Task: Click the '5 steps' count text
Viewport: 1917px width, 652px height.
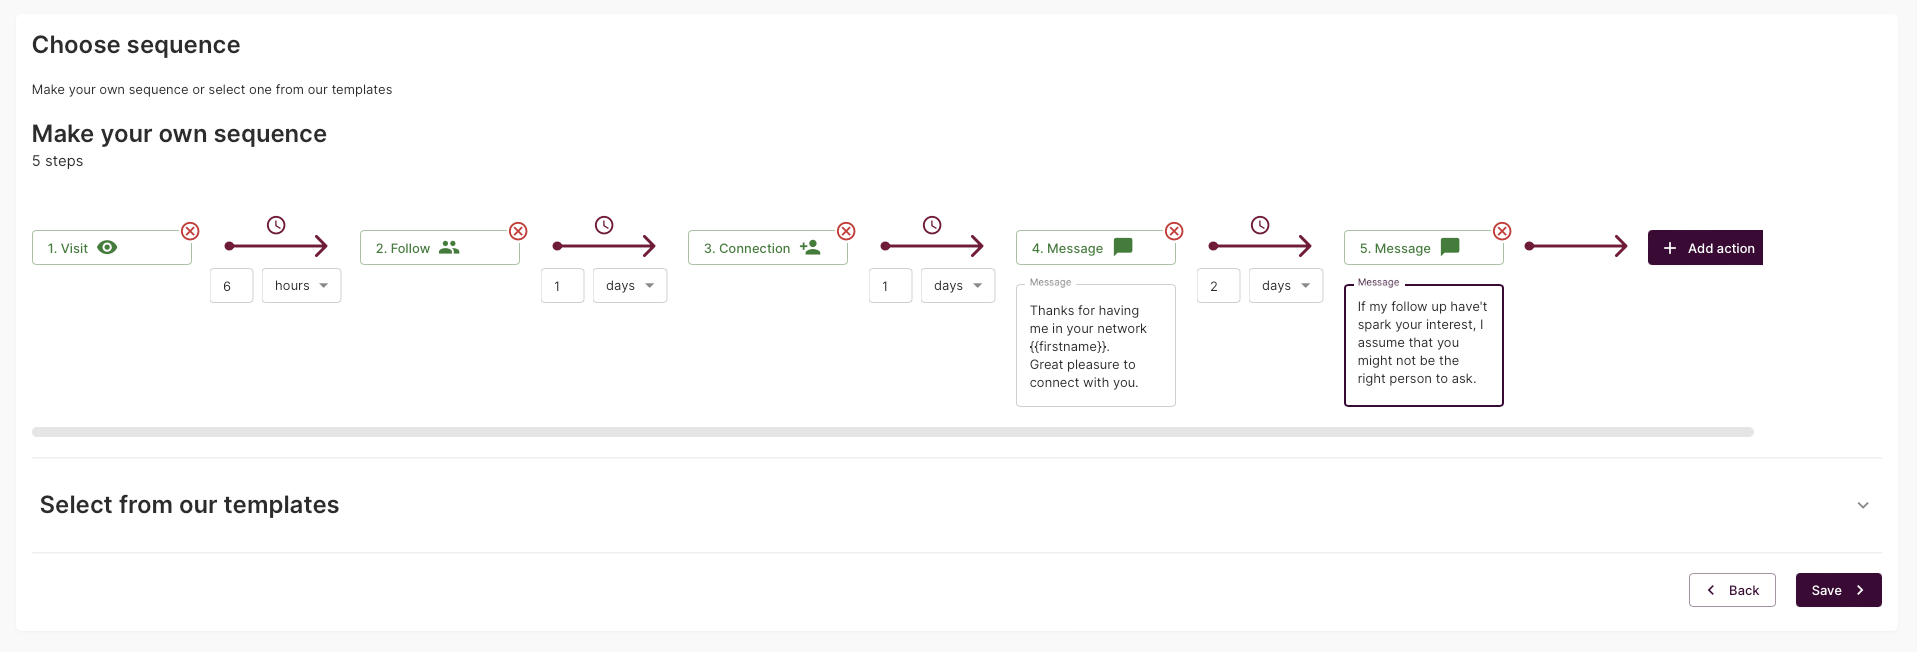Action: pos(58,161)
